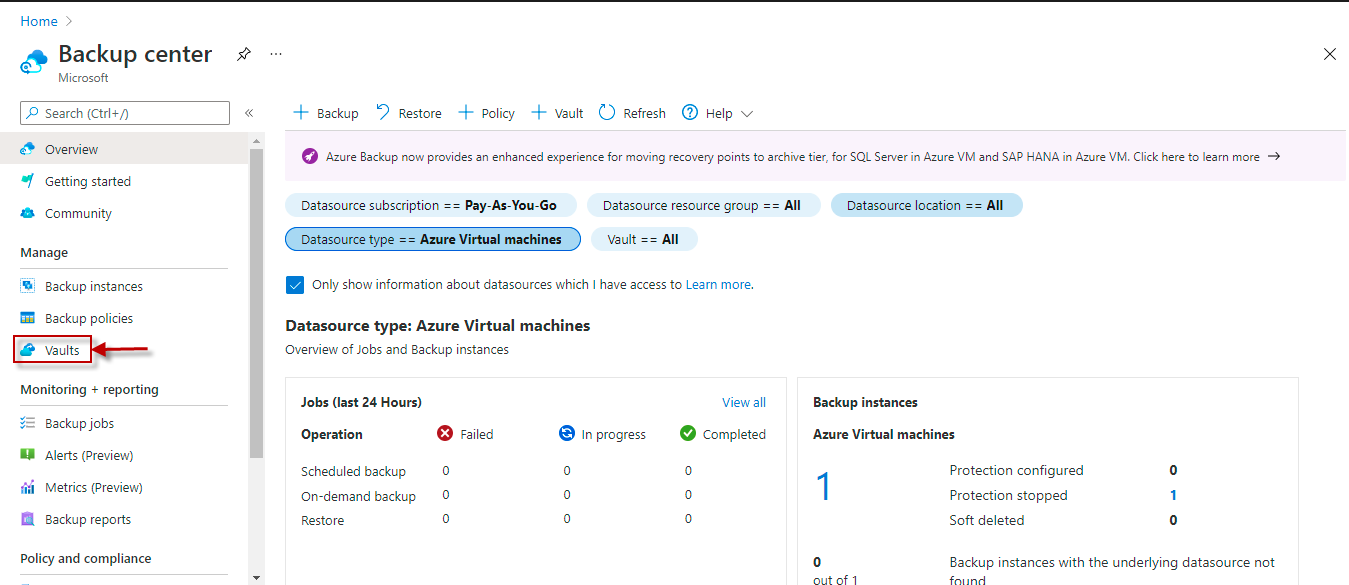
Task: Click the large backup instances count 1
Action: pyautogui.click(x=823, y=487)
